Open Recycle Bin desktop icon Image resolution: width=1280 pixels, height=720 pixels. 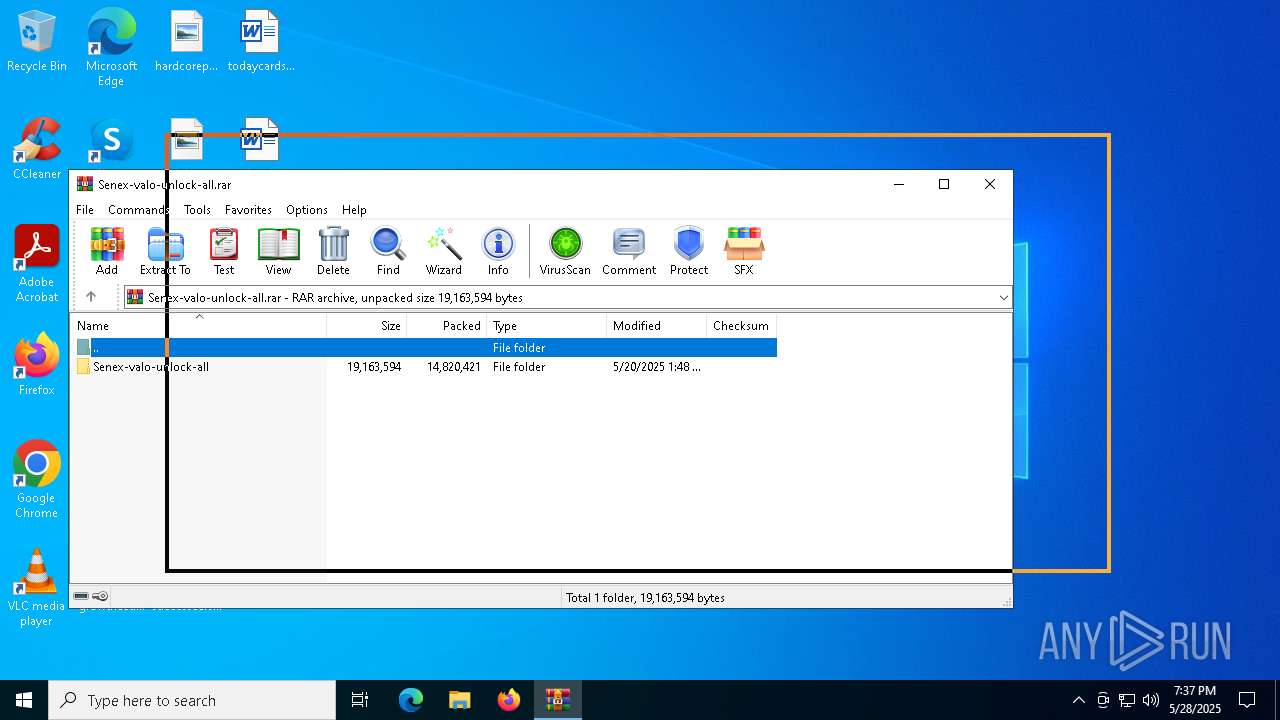tap(37, 41)
